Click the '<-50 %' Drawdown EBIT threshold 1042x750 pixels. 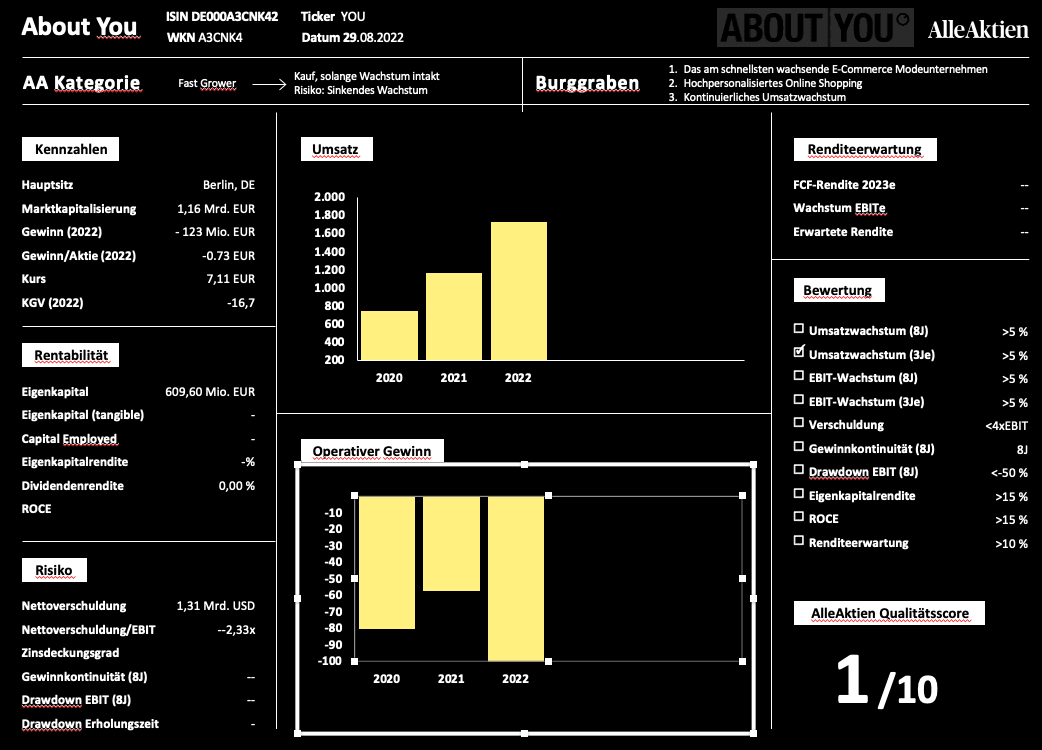(x=1009, y=473)
